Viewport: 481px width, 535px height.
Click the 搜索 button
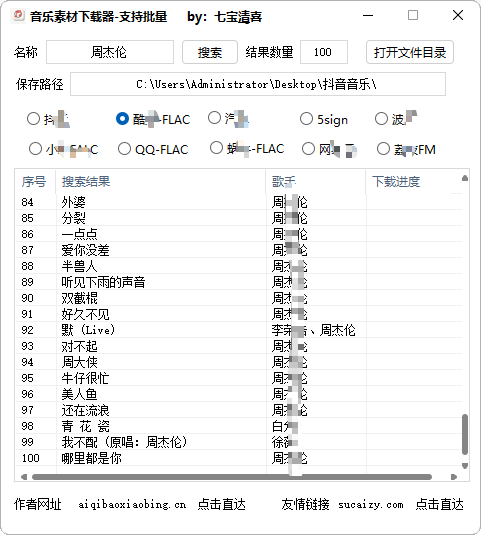click(210, 52)
